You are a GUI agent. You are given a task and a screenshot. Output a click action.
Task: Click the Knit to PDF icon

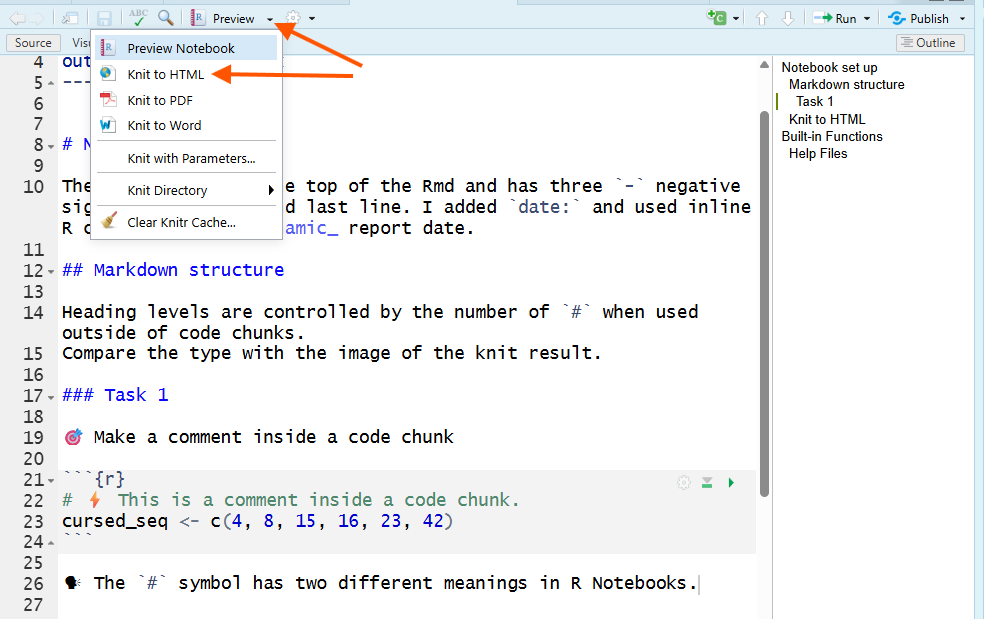pos(109,99)
